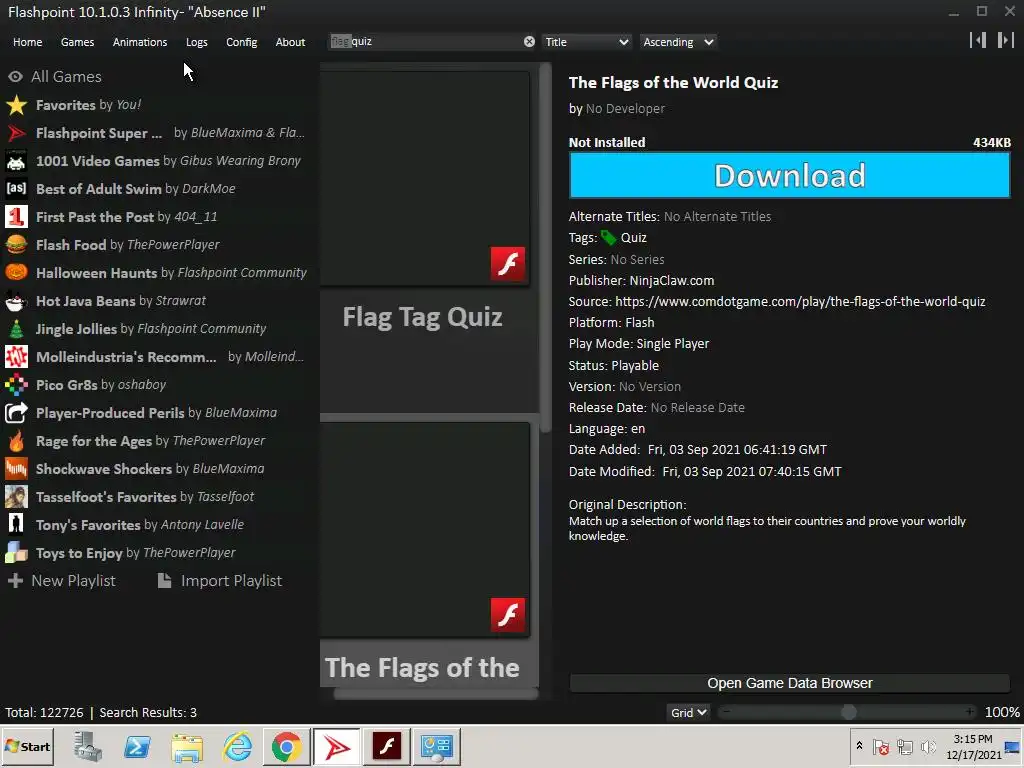Open Server Manager from the taskbar
The image size is (1024, 768).
click(x=88, y=746)
